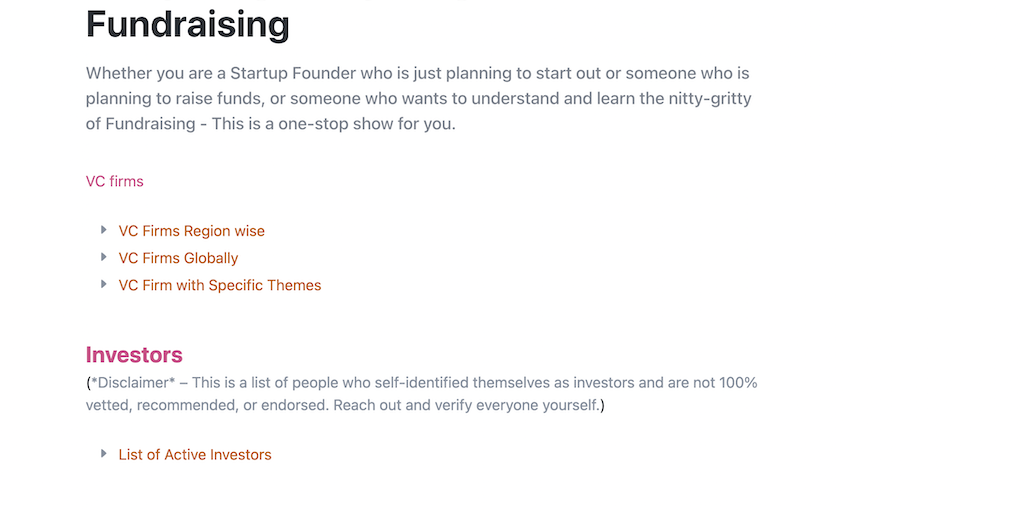Expand the VC Firms Region wise toggle arrow
The height and width of the screenshot is (512, 1024).
(103, 230)
